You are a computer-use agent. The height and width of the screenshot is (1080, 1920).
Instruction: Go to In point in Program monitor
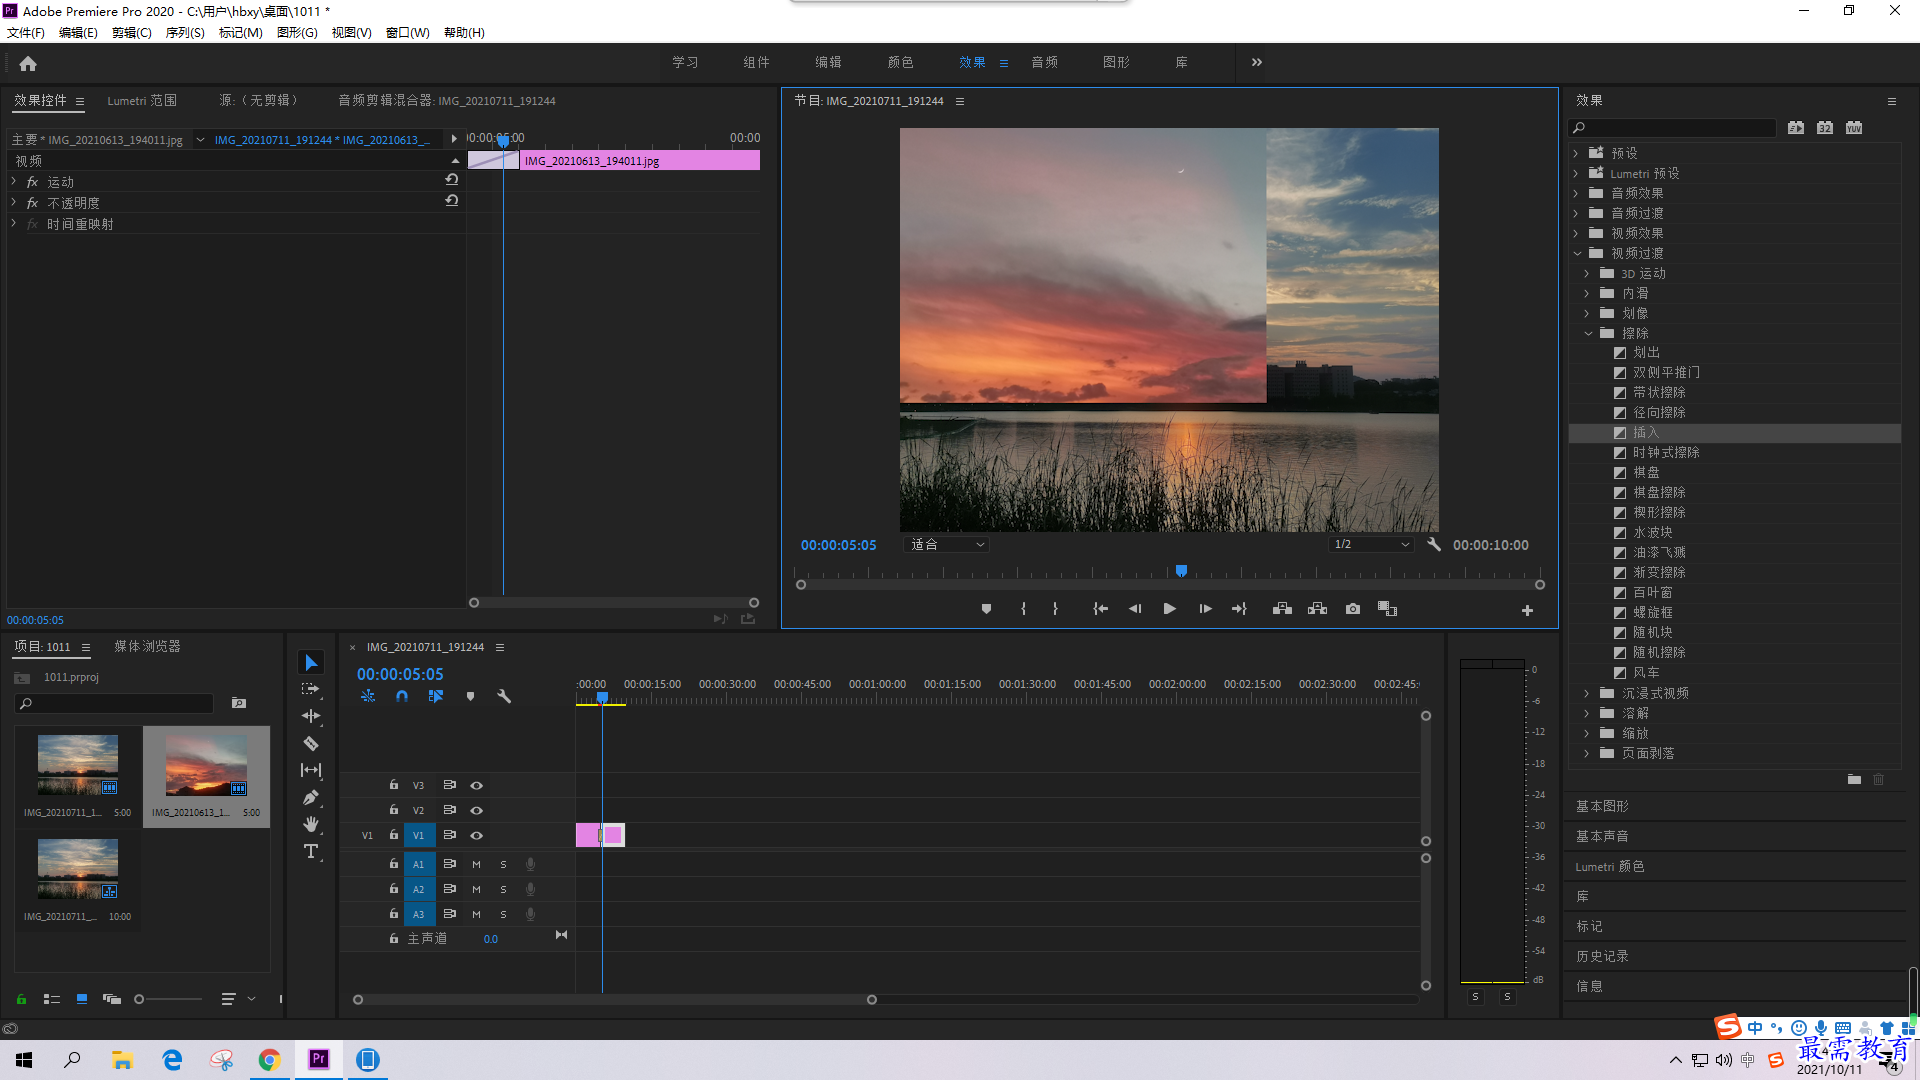1100,609
